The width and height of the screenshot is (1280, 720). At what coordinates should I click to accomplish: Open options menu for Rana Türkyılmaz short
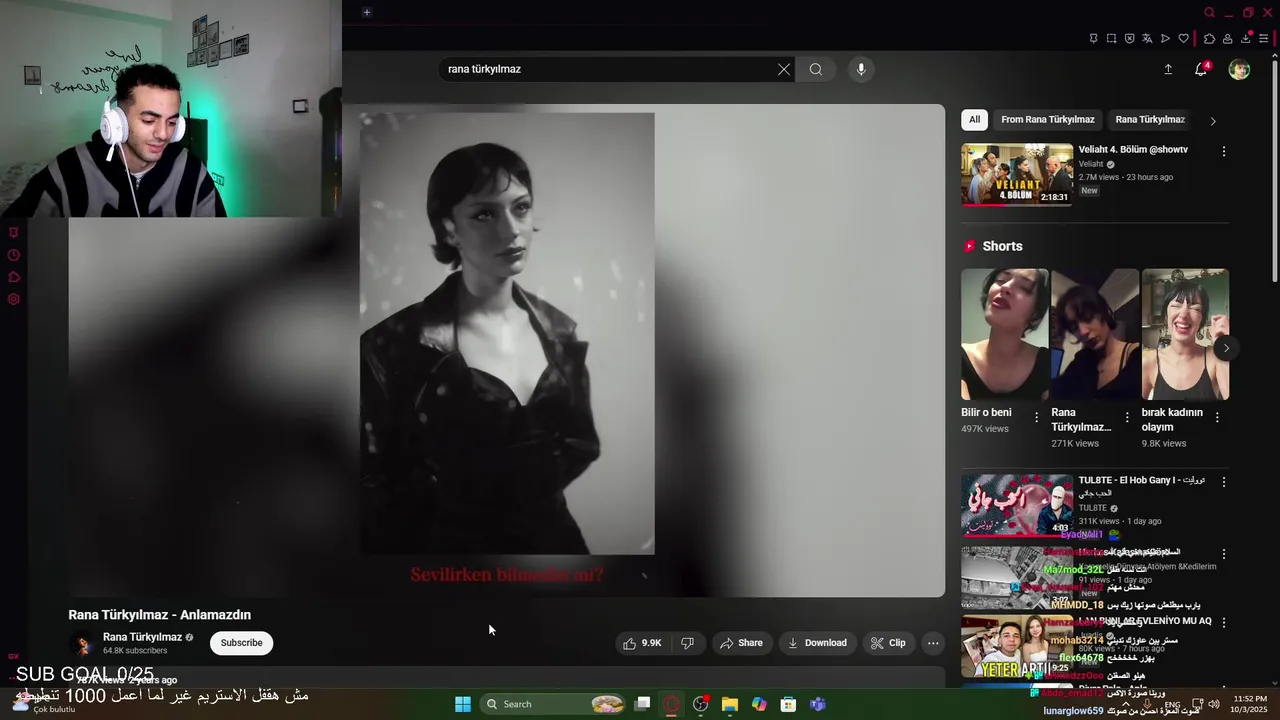[1127, 417]
